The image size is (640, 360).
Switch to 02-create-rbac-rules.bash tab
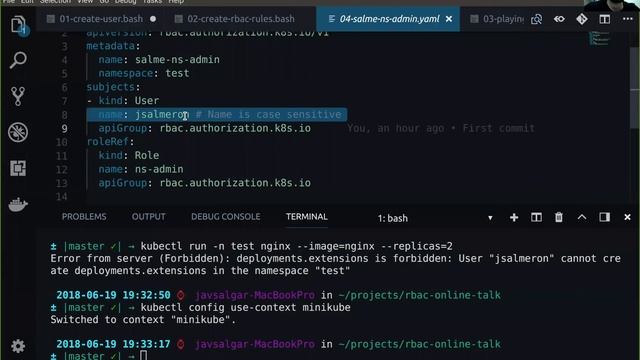coord(240,19)
